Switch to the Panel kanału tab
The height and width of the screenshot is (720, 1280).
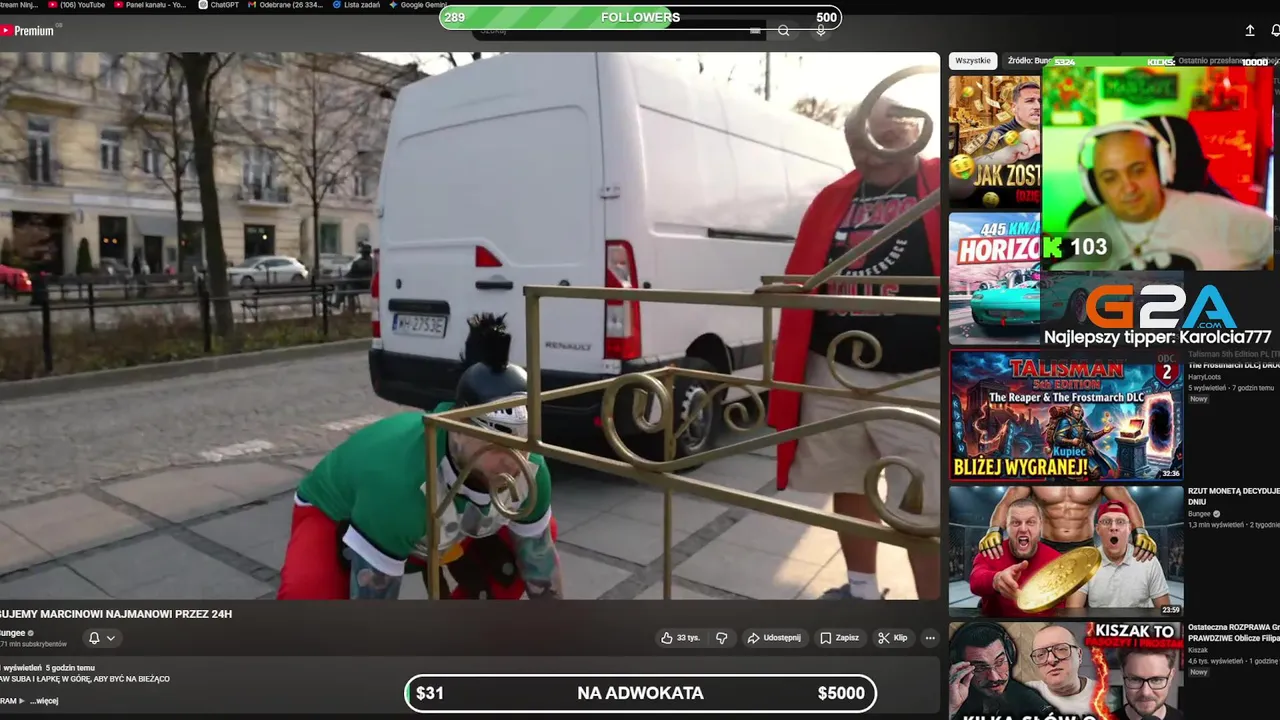pyautogui.click(x=150, y=5)
